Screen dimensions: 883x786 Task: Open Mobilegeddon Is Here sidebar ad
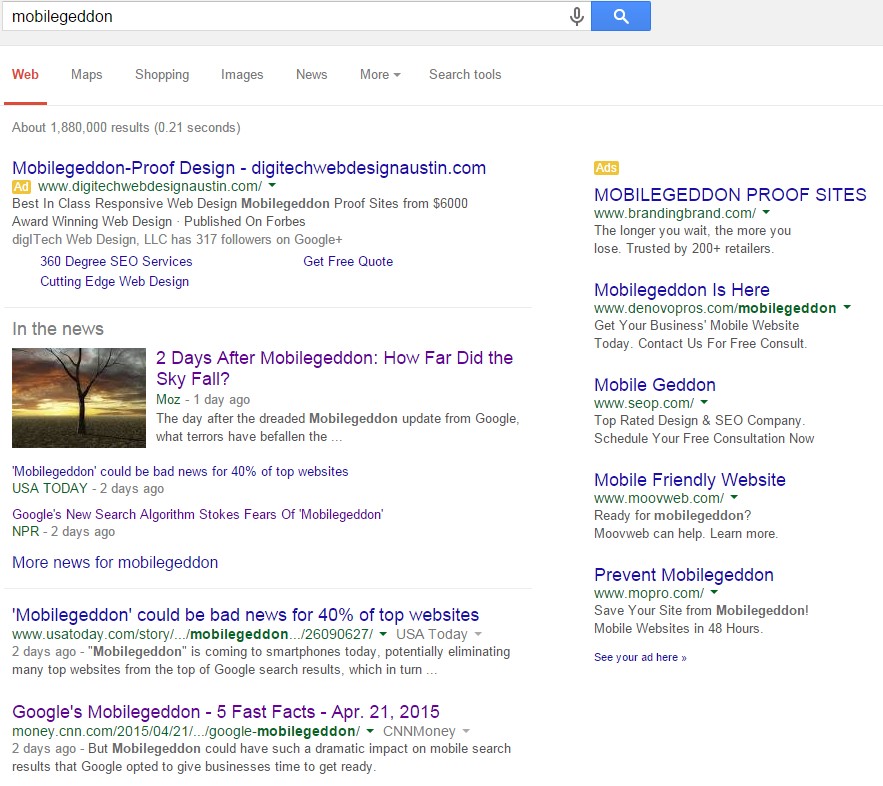click(x=682, y=290)
